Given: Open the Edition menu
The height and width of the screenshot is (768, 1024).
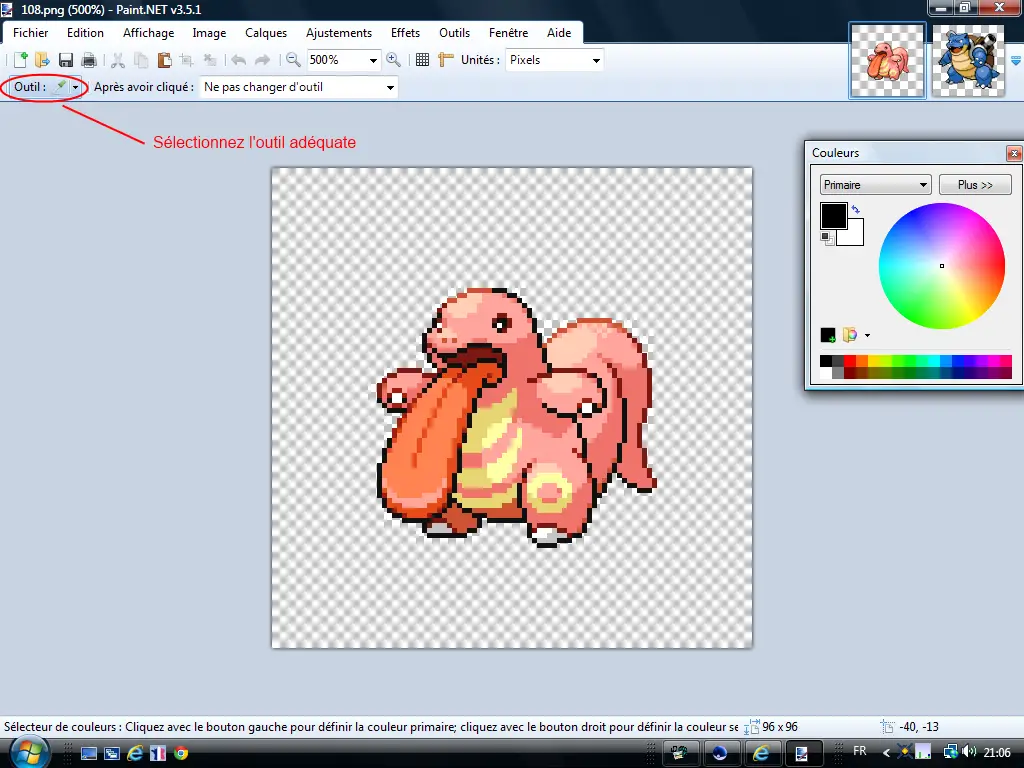Looking at the screenshot, I should 85,33.
